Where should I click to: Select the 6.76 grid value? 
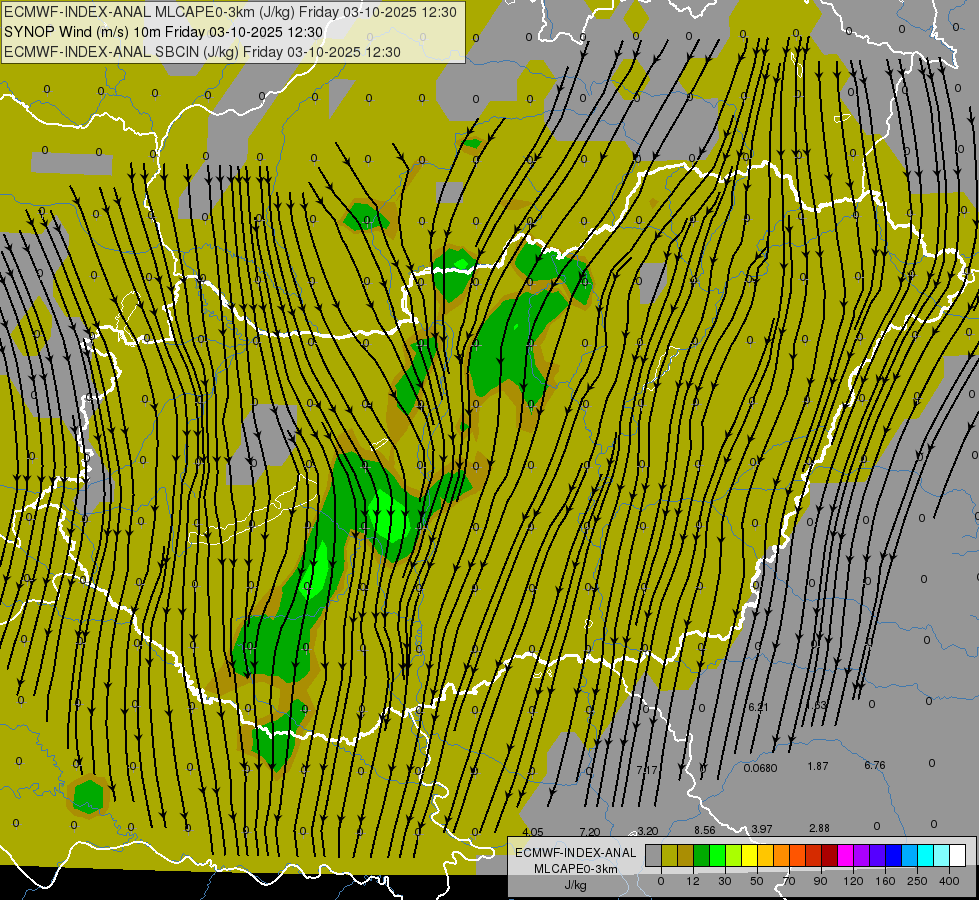click(875, 765)
